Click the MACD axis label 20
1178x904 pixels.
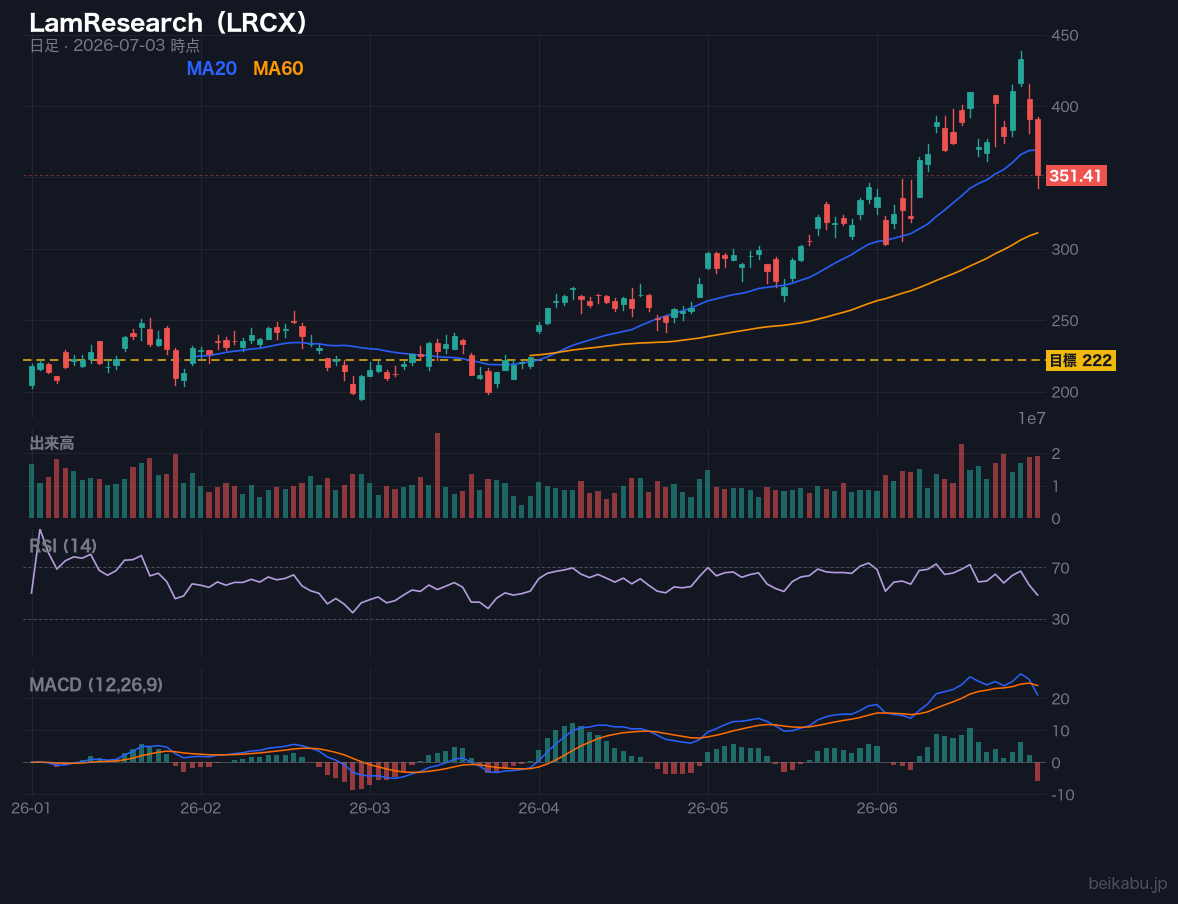tap(1060, 699)
